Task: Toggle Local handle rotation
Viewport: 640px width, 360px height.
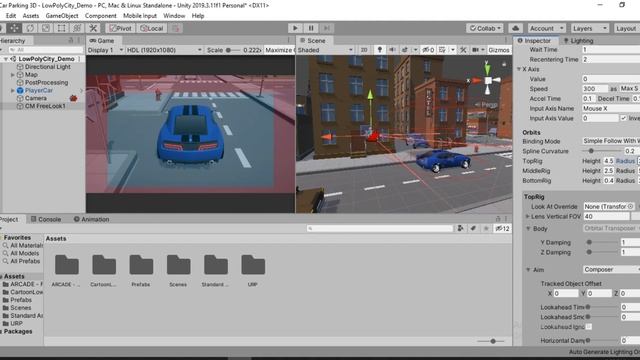Action: coord(151,28)
